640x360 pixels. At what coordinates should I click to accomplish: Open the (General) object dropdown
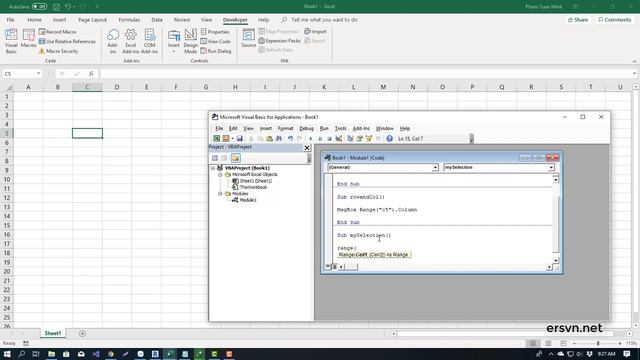[435, 167]
